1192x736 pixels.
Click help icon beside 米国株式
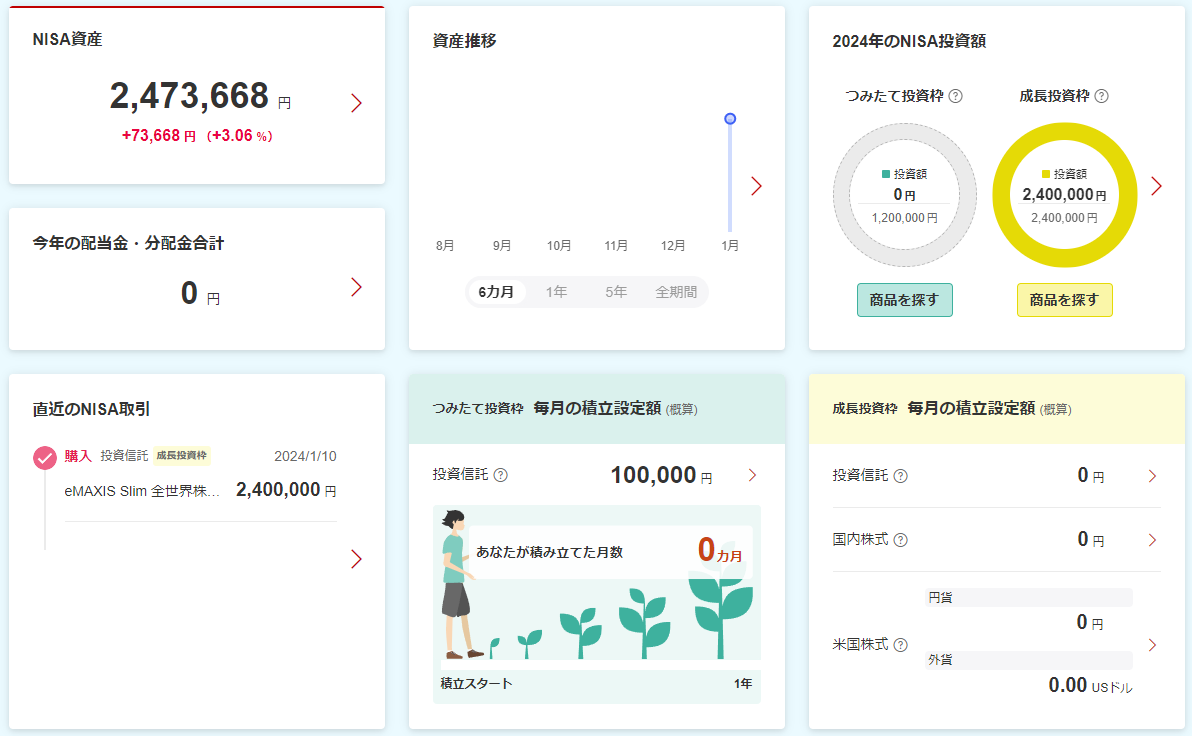click(900, 645)
